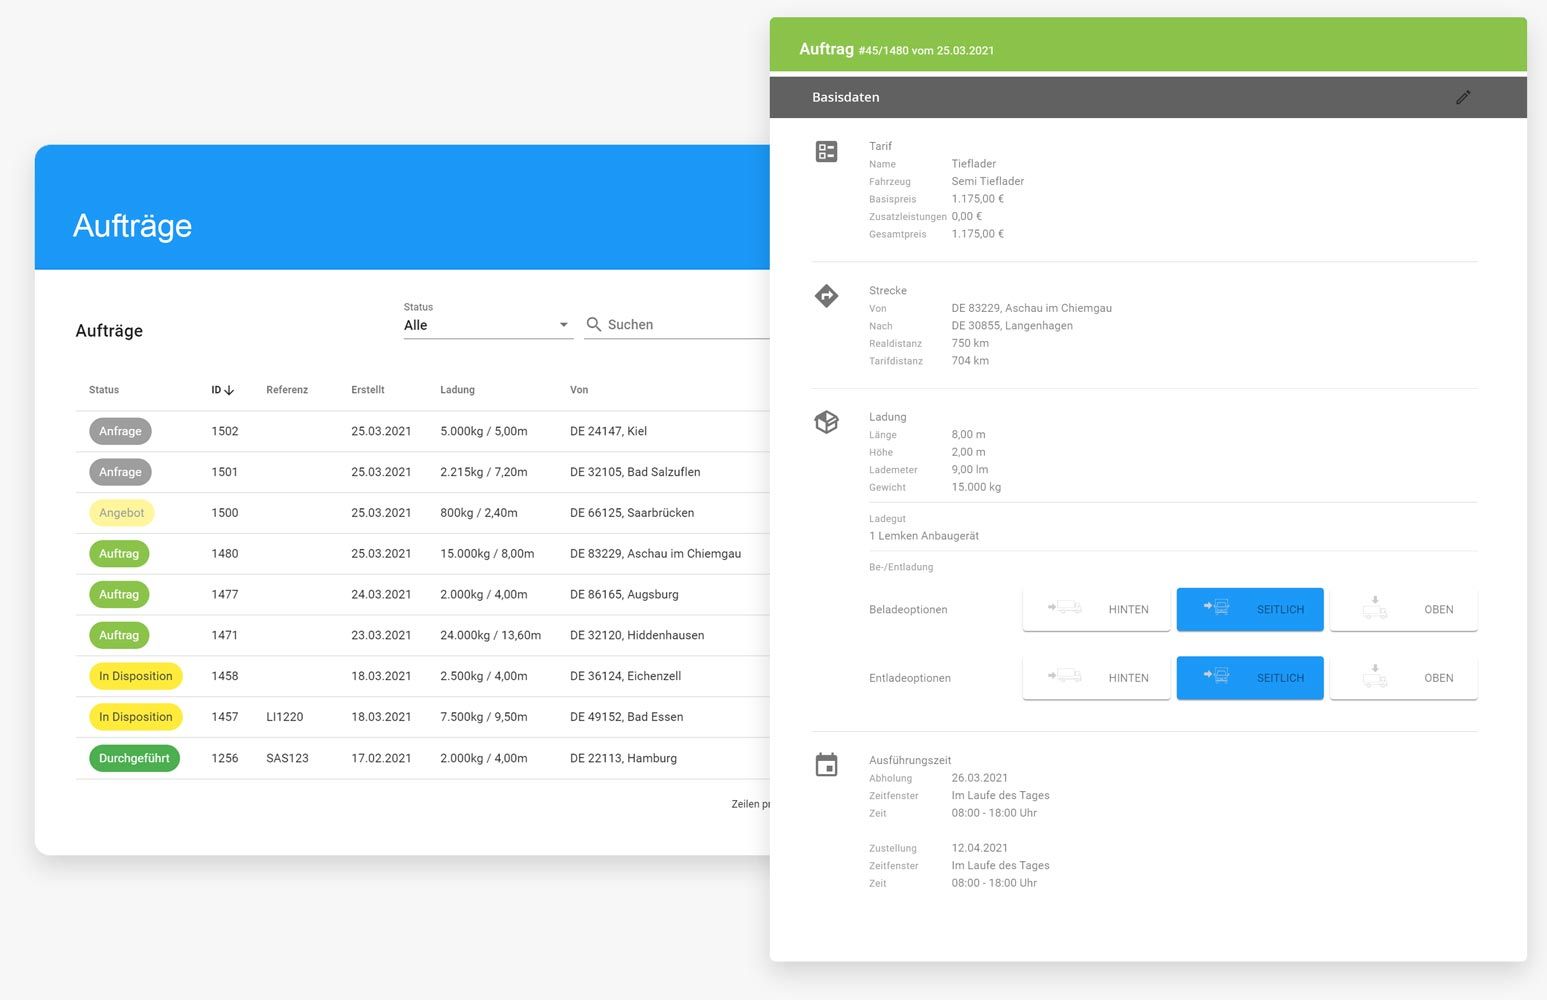Screen dimensions: 1547x1000
Task: Select OBEN for Beladeoptionen
Action: coord(1404,609)
